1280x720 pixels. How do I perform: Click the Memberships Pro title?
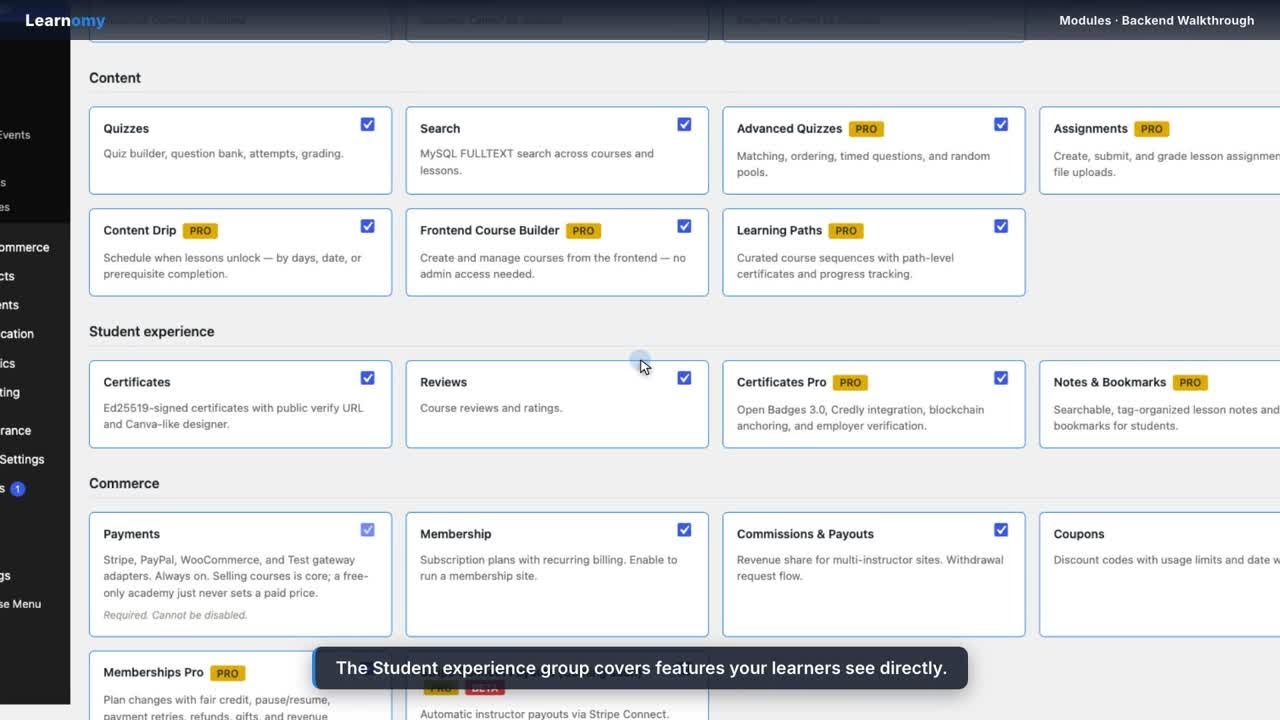click(153, 673)
